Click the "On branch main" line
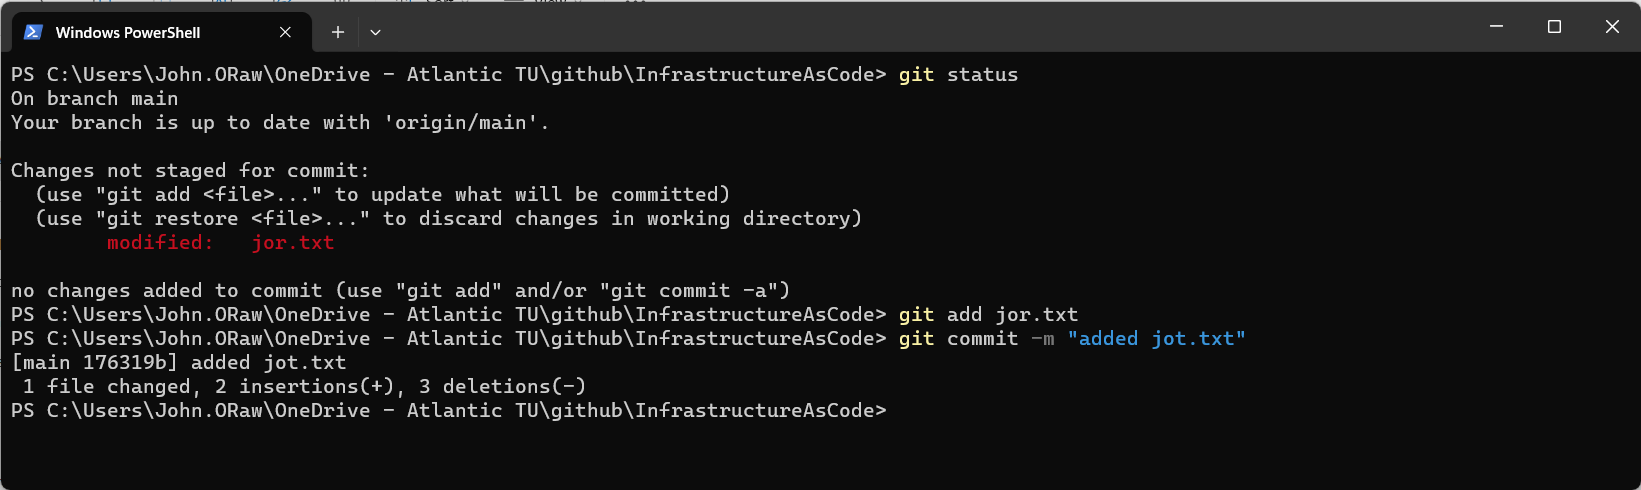 coord(95,99)
